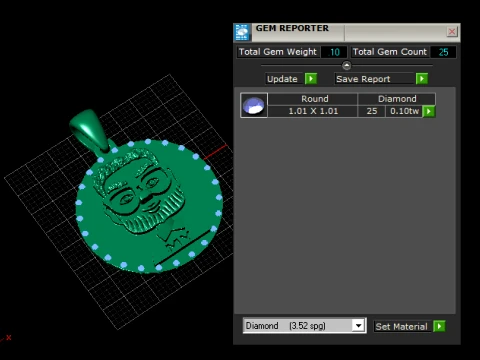The width and height of the screenshot is (480, 360).
Task: Click the Total Gem Weight label
Action: point(278,52)
